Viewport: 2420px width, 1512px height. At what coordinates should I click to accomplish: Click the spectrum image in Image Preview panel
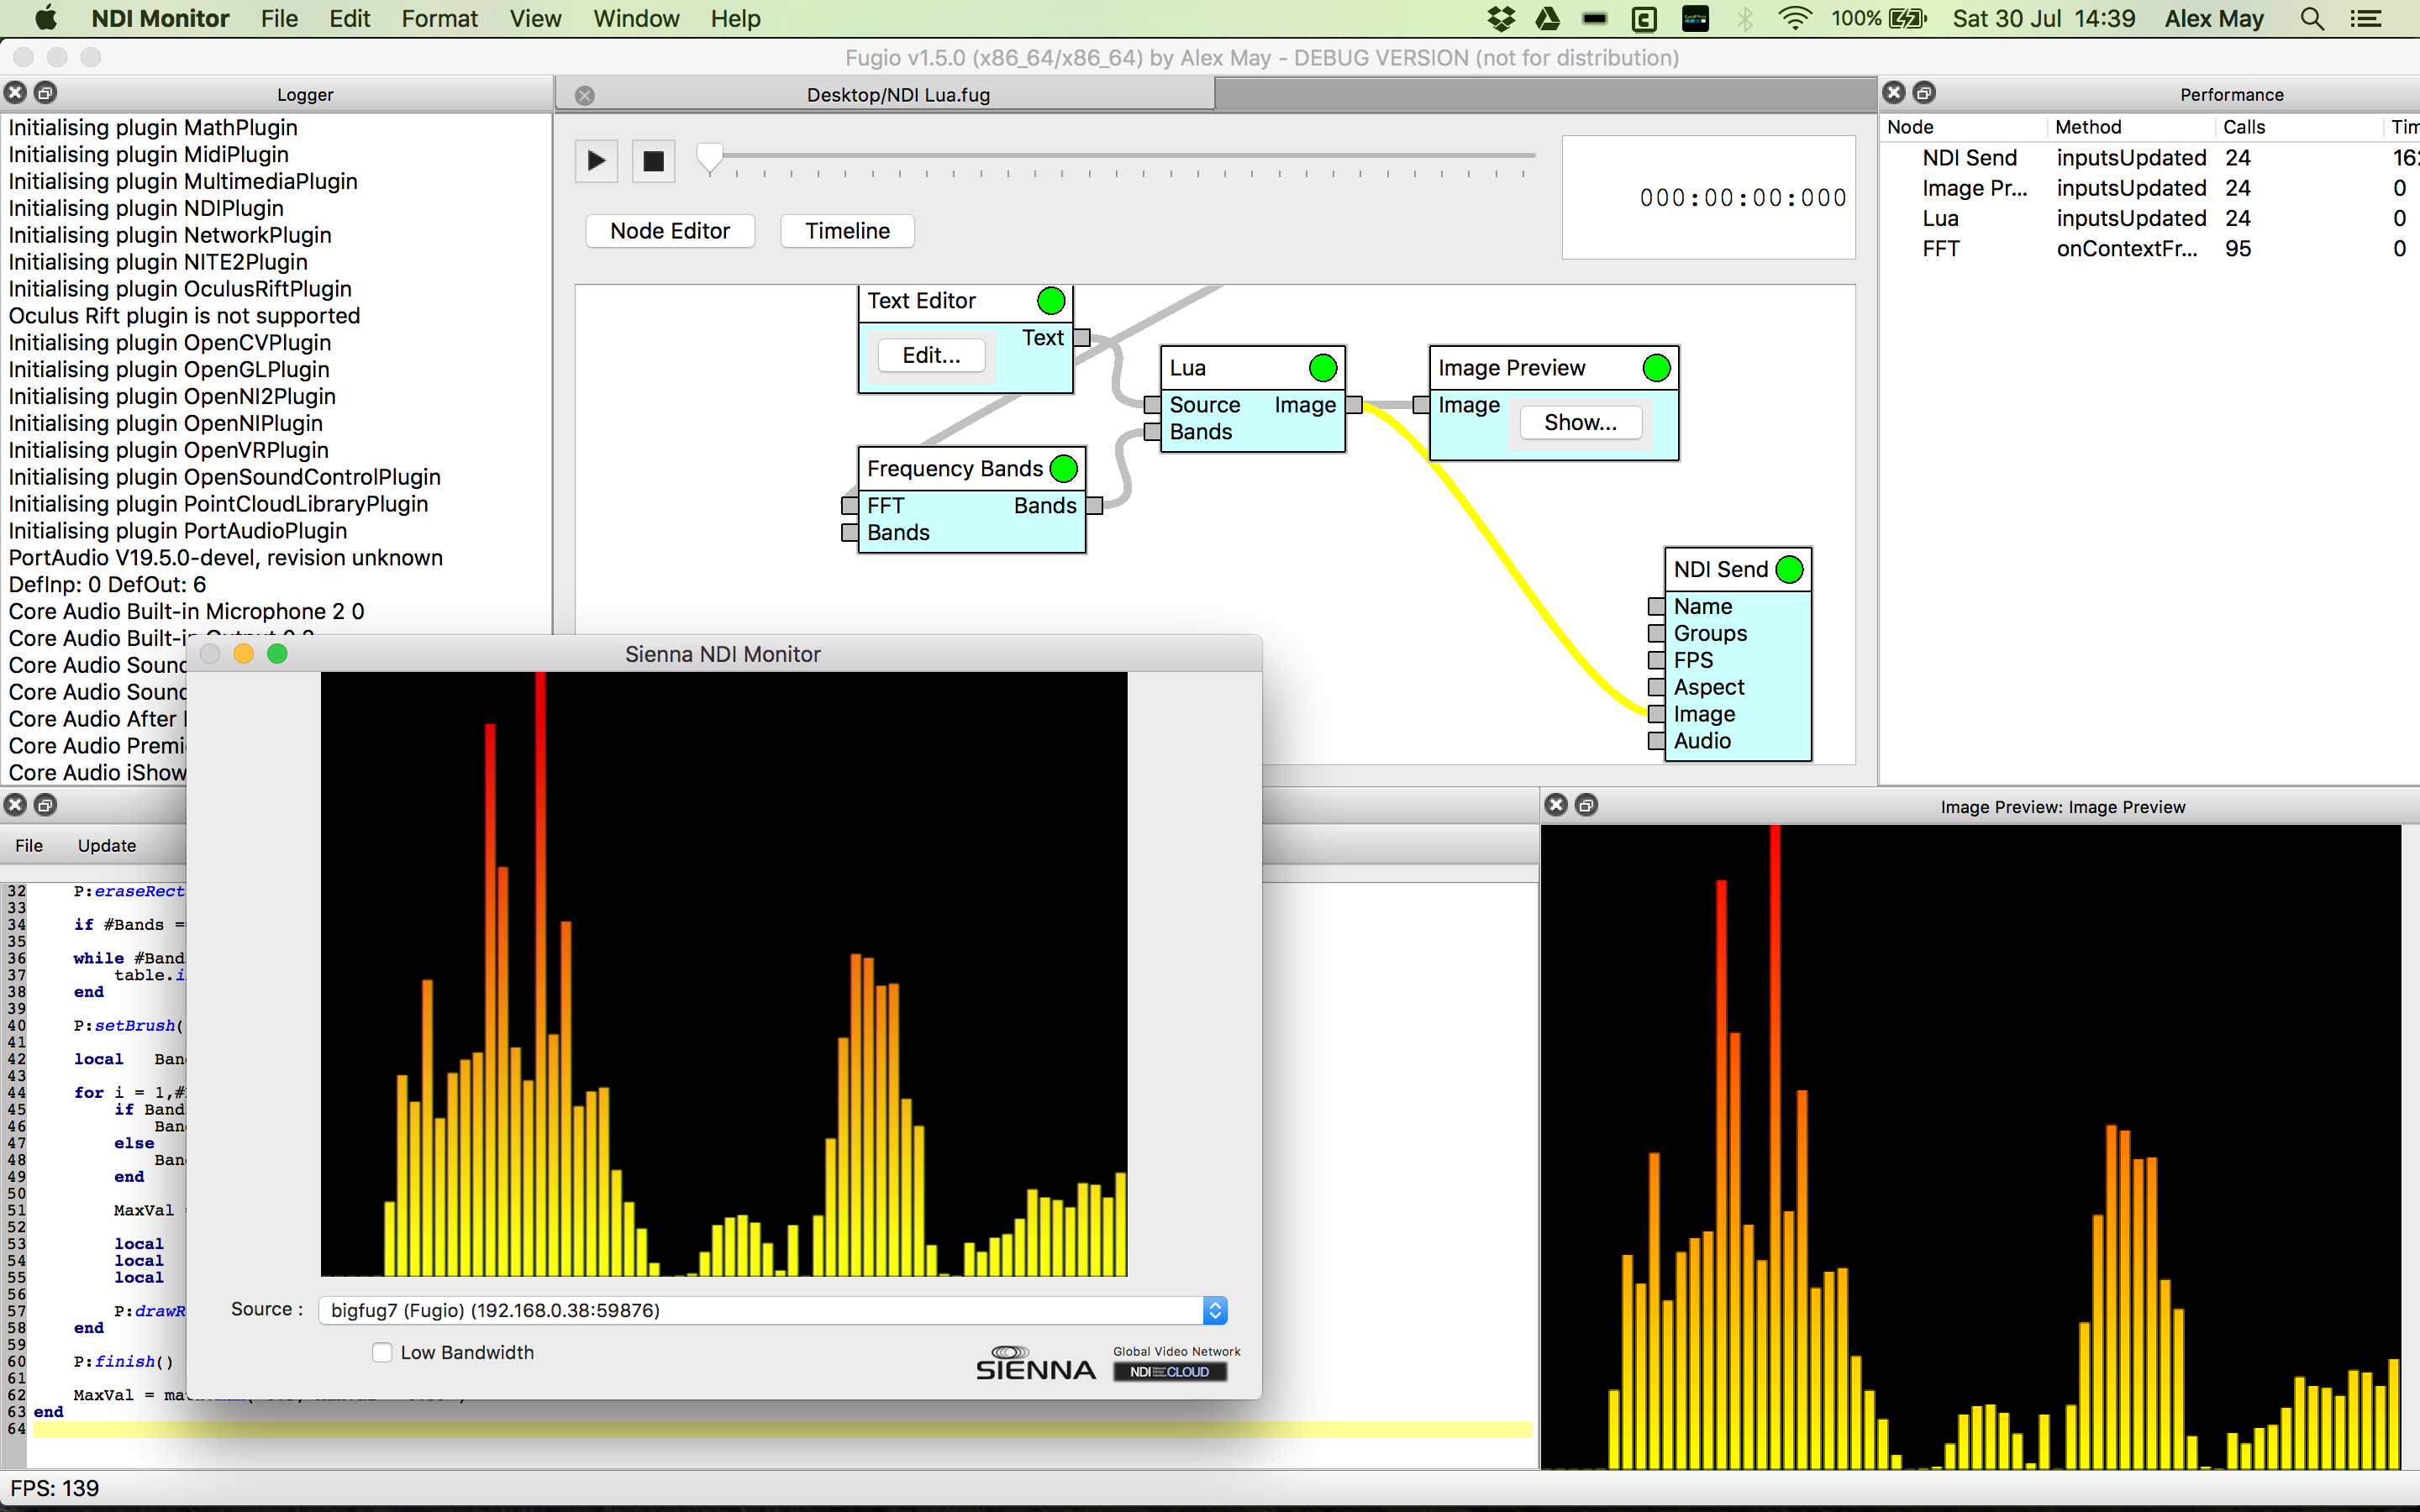coord(1970,1147)
